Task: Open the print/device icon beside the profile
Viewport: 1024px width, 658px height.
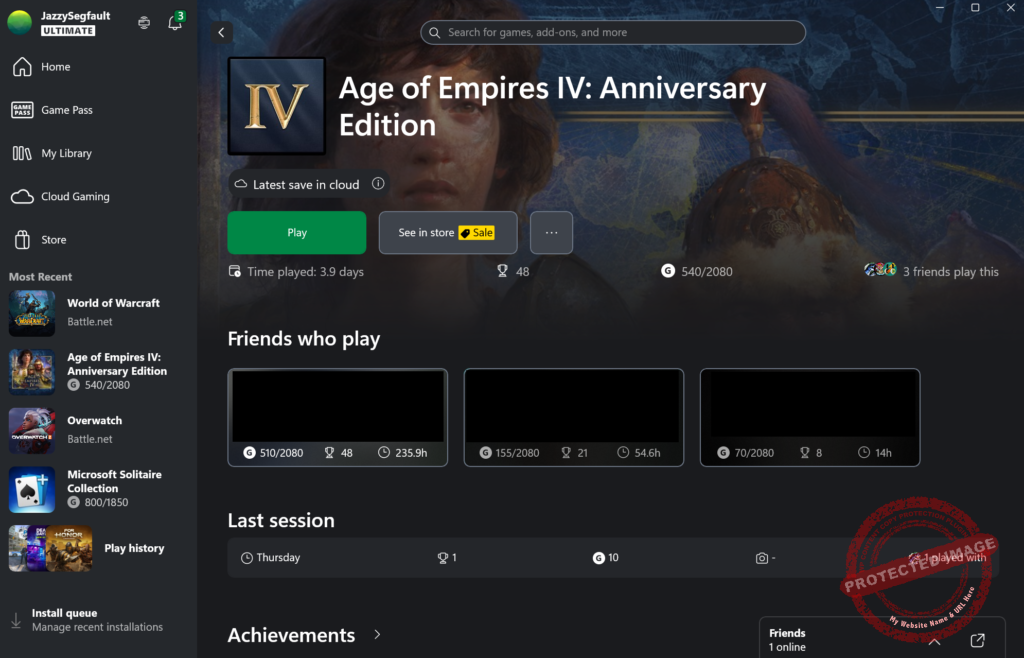Action: (x=144, y=23)
